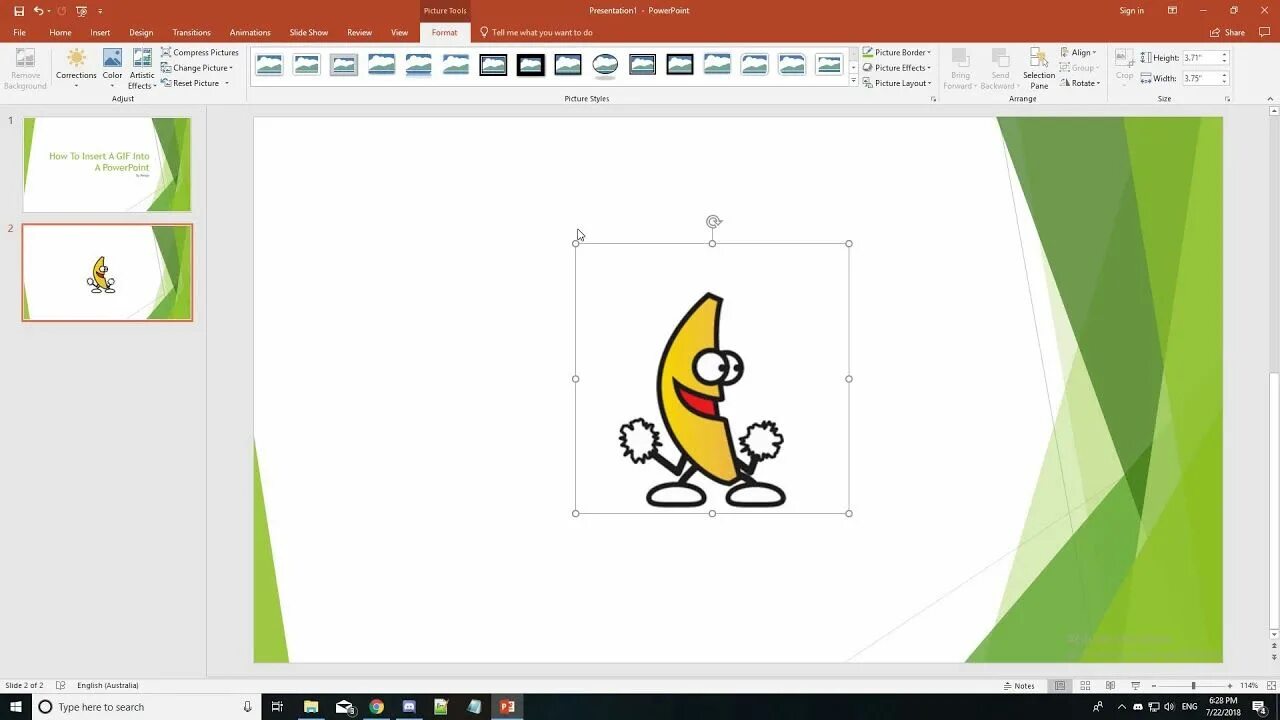The height and width of the screenshot is (720, 1280).
Task: Click the rotation handle above the picture
Action: [x=713, y=222]
